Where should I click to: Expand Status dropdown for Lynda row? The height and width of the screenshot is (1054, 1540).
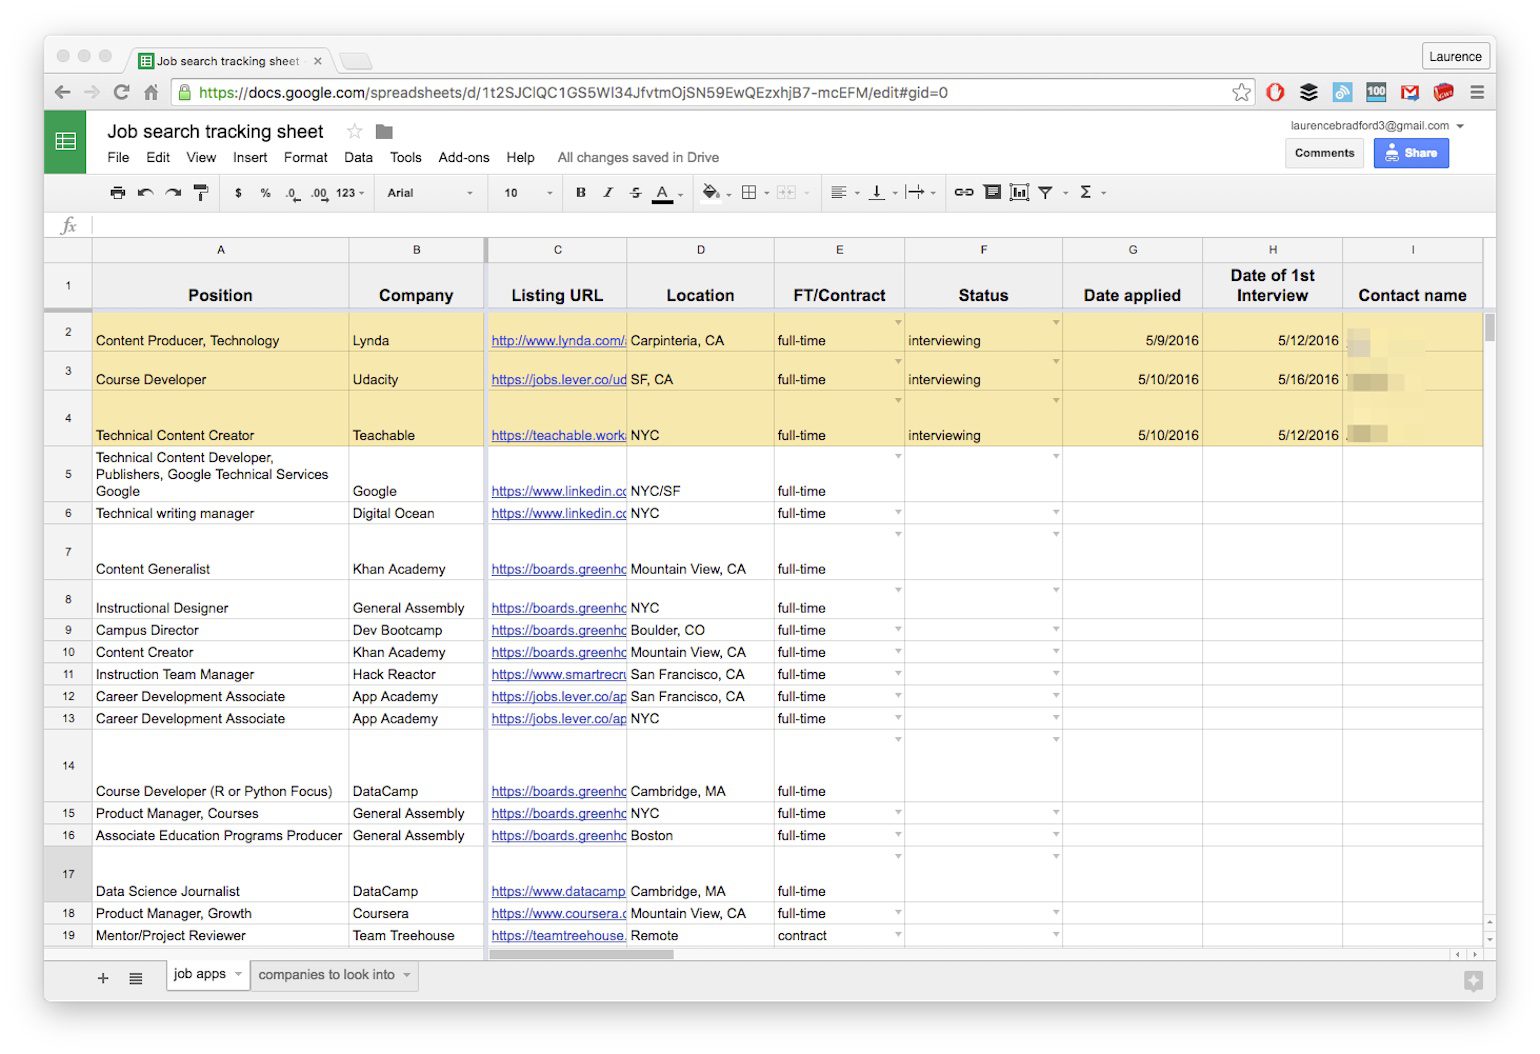tap(1056, 323)
